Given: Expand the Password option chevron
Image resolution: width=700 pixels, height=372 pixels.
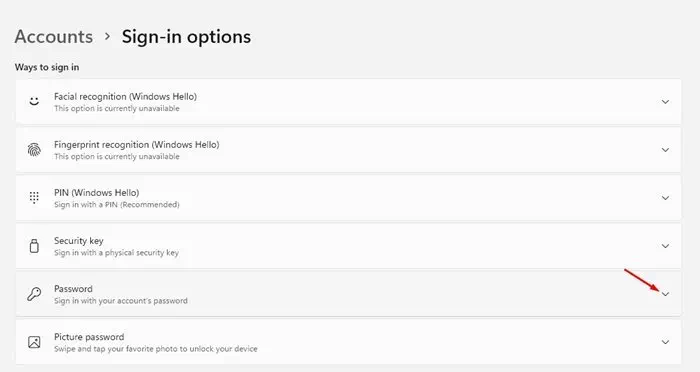Looking at the screenshot, I should [665, 294].
